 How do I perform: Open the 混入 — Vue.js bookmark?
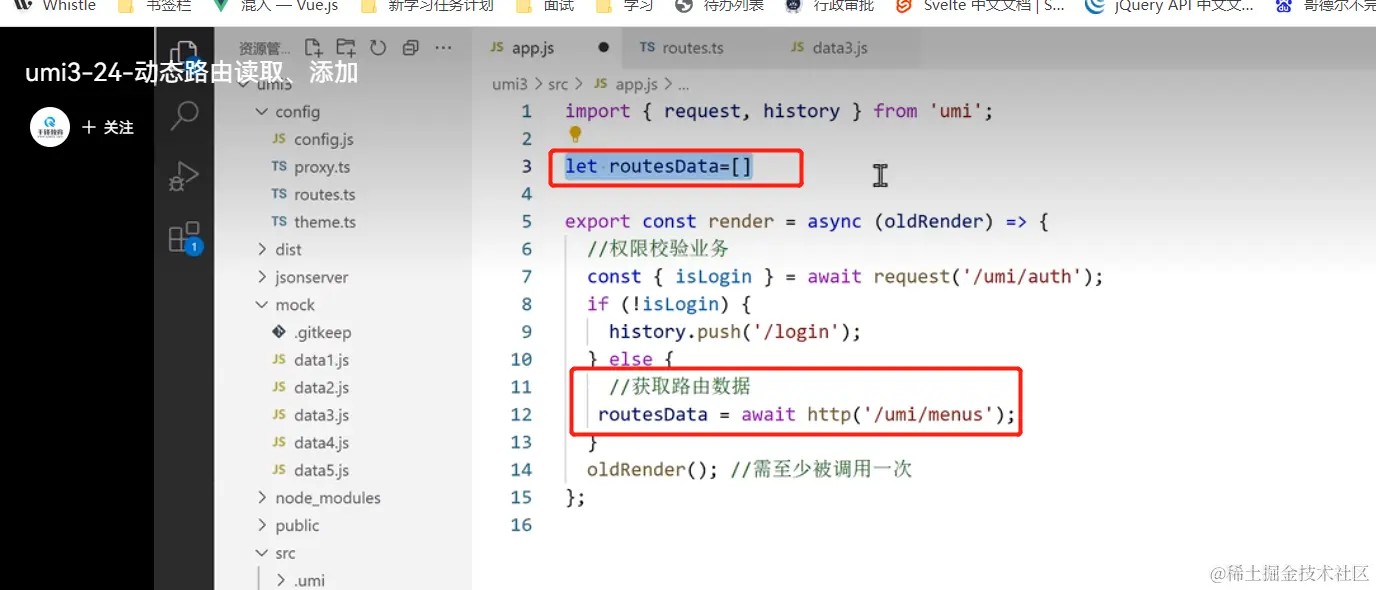pyautogui.click(x=275, y=6)
